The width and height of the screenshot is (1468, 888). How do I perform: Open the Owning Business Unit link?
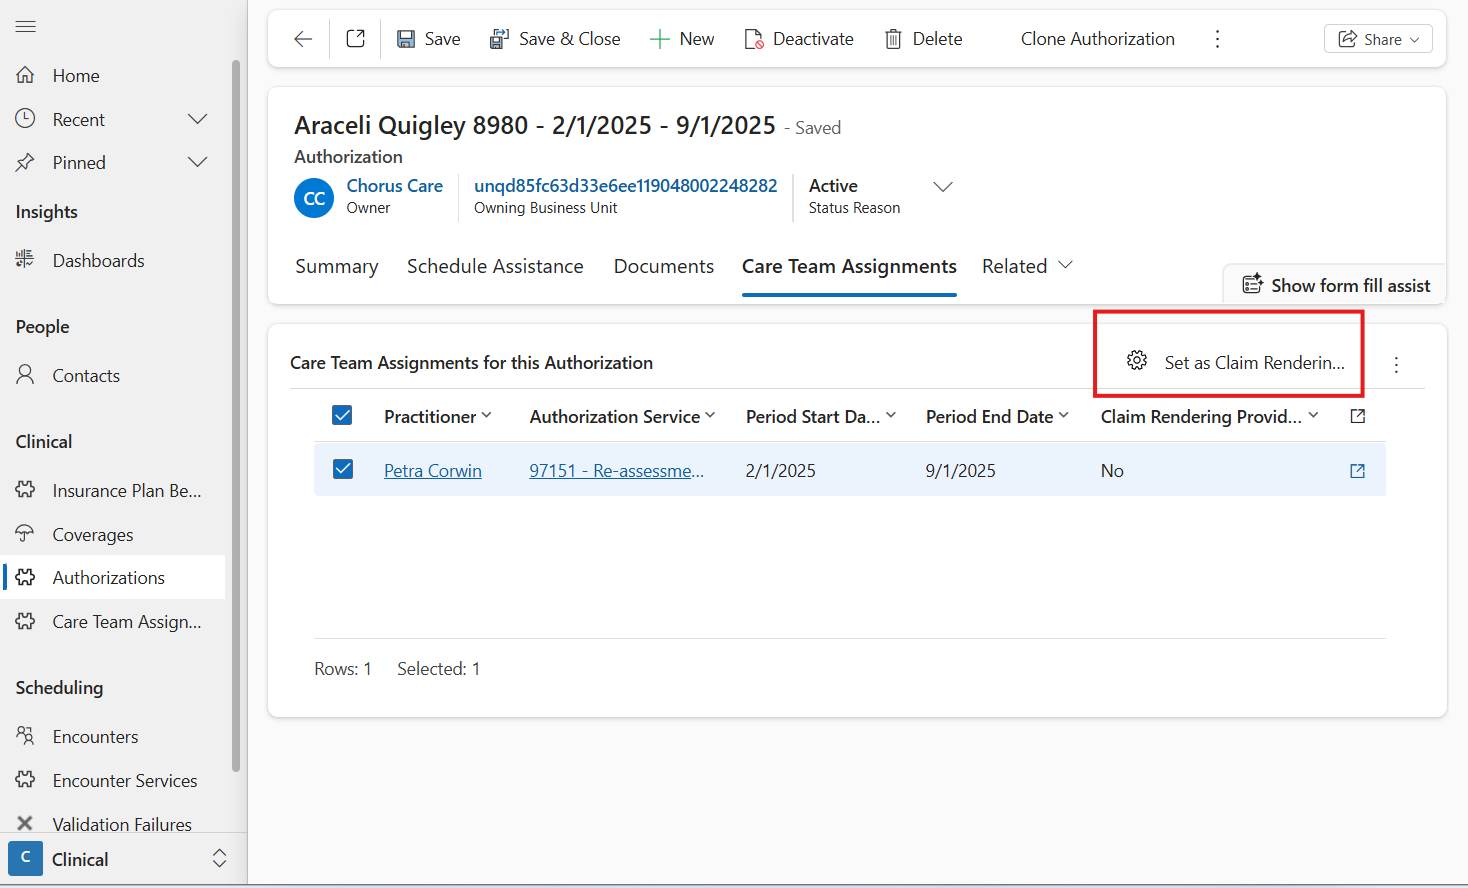click(x=625, y=186)
